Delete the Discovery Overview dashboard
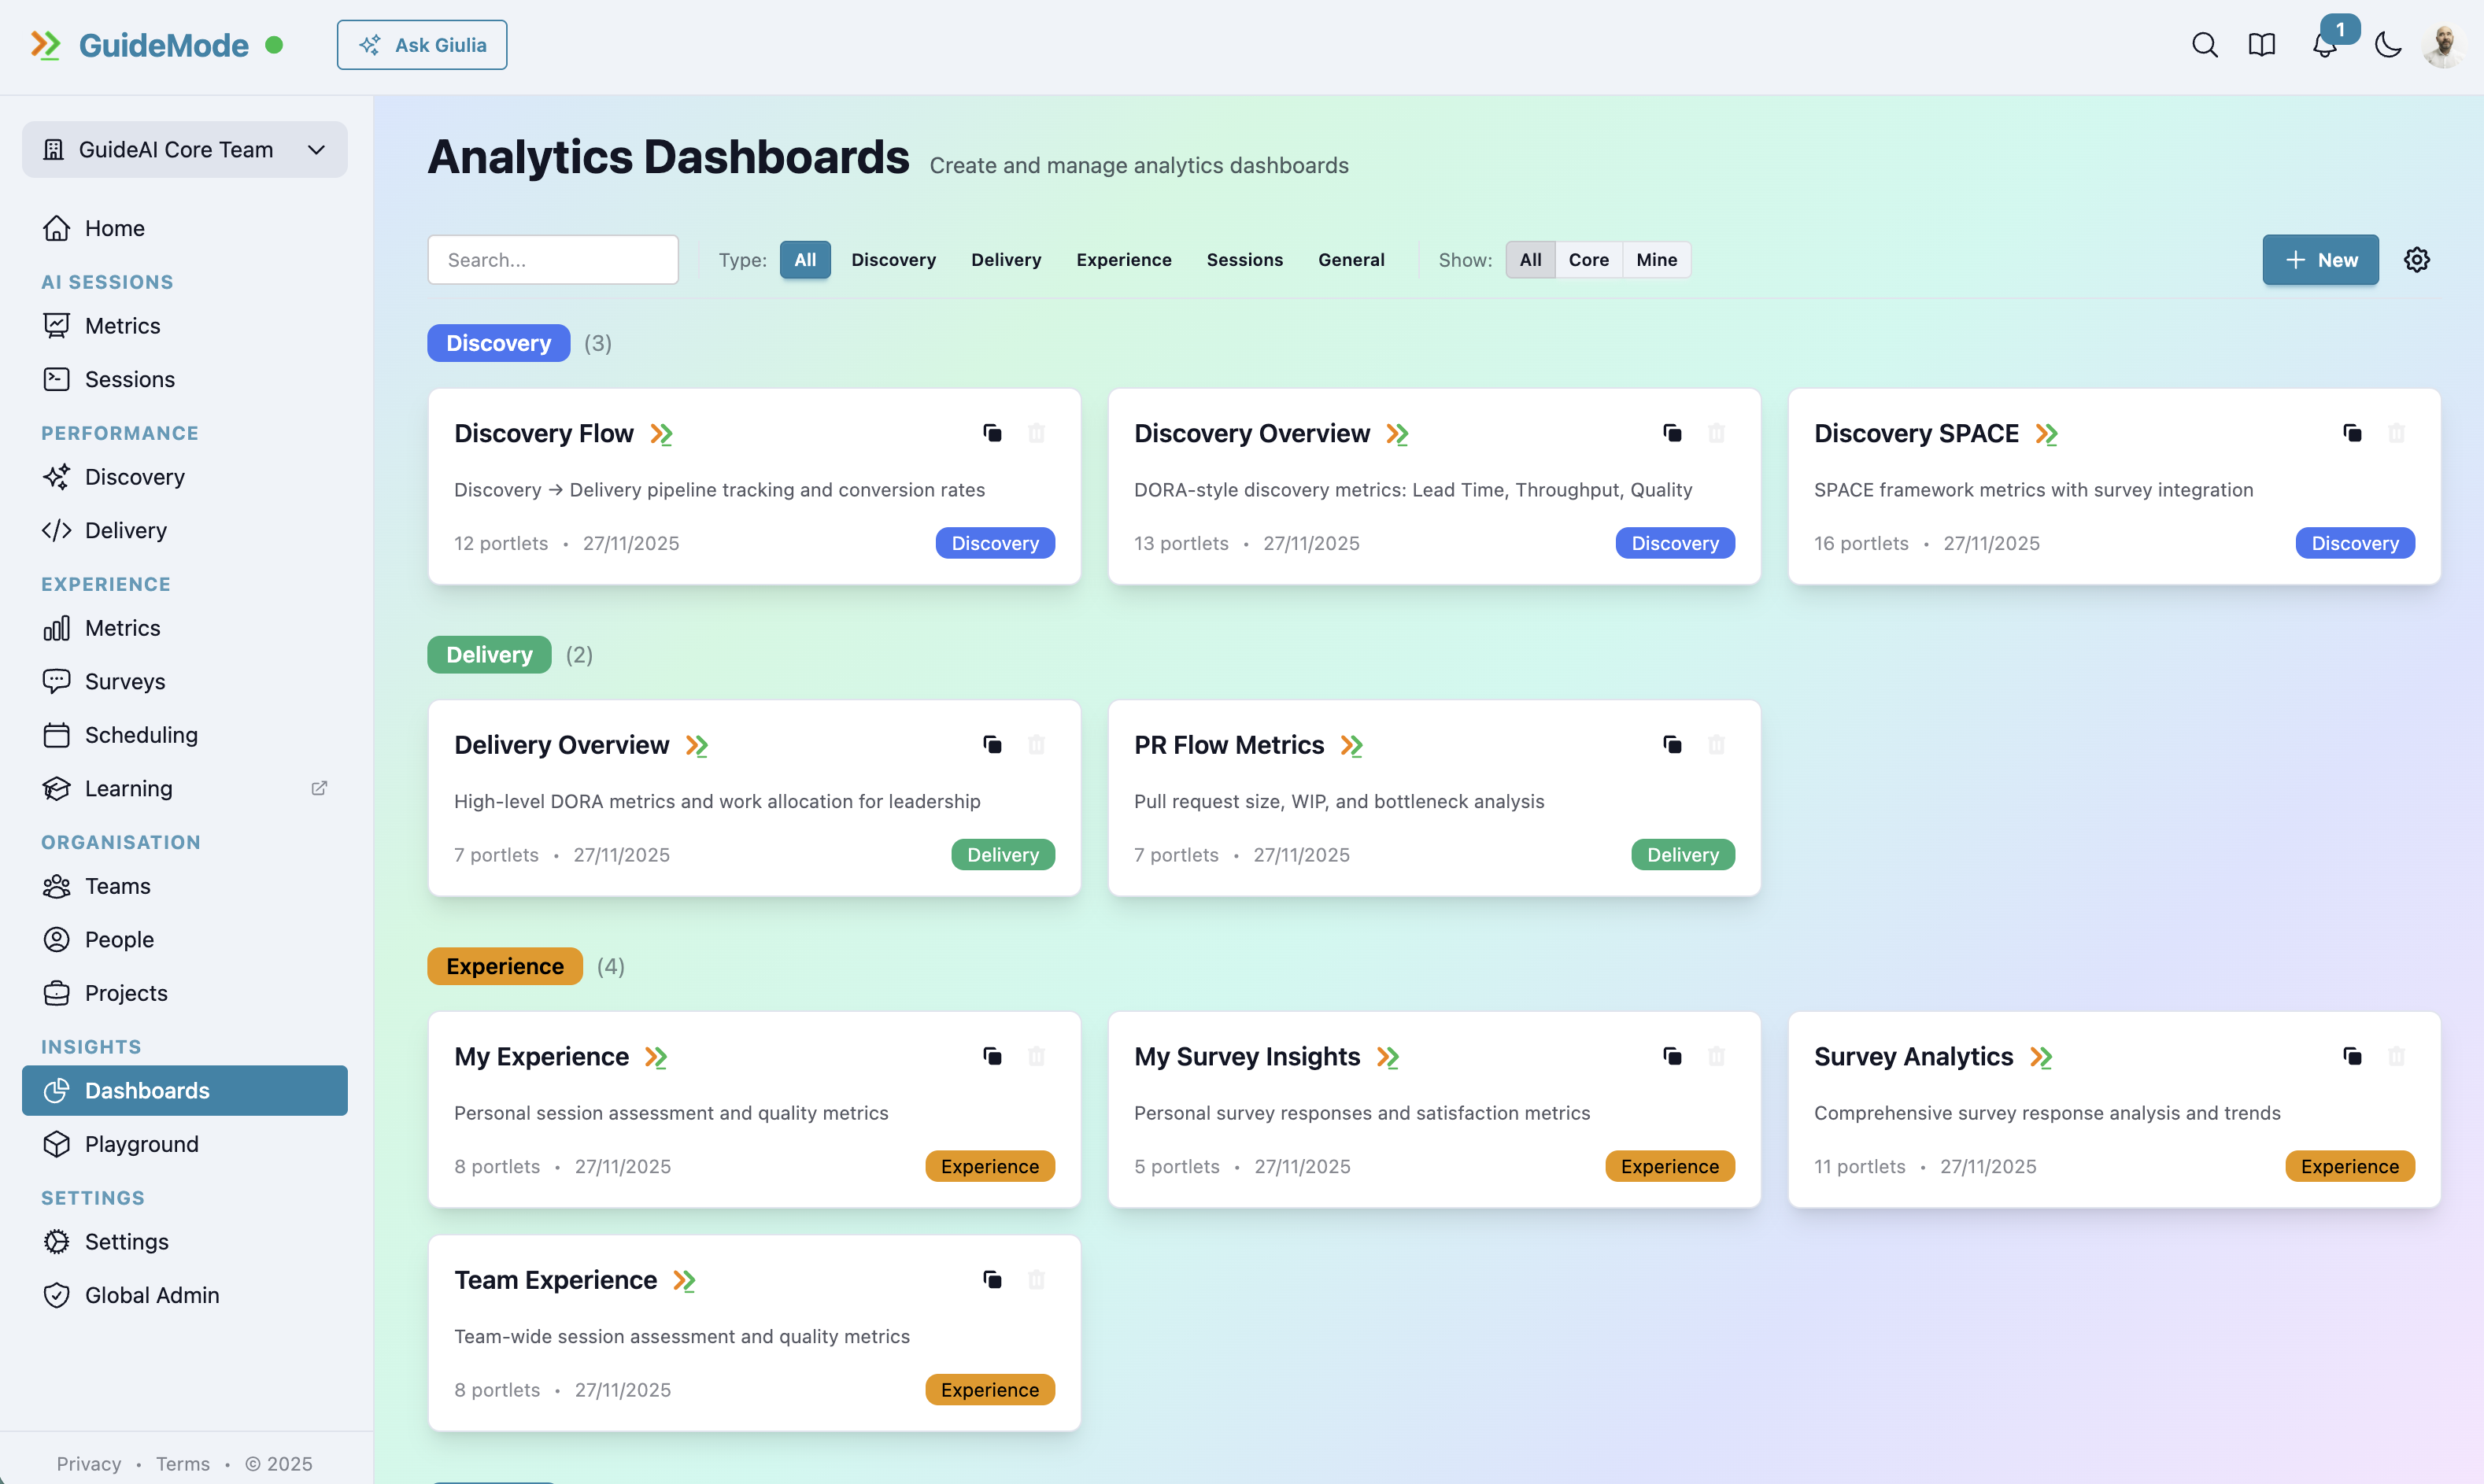This screenshot has width=2484, height=1484. 1718,433
